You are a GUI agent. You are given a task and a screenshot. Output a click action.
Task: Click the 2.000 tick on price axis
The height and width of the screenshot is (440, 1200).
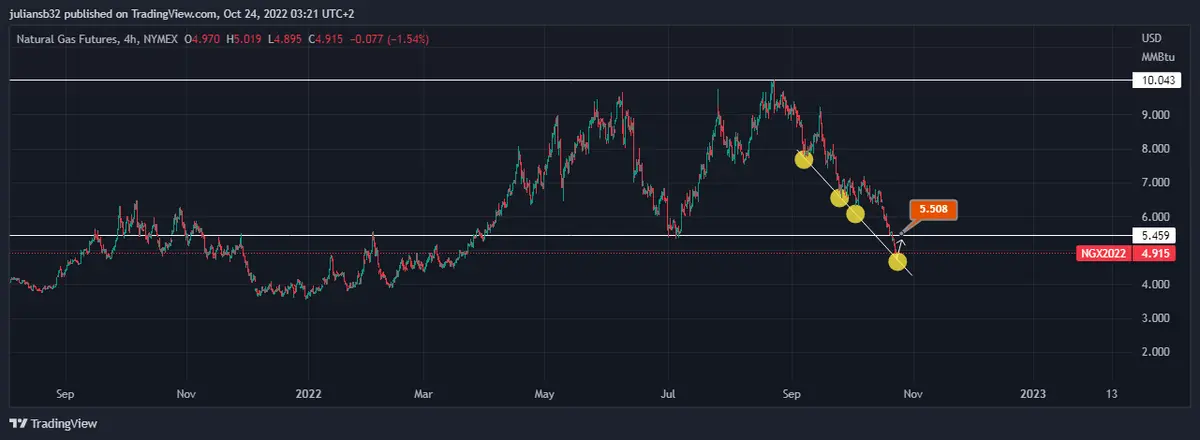click(x=1155, y=352)
